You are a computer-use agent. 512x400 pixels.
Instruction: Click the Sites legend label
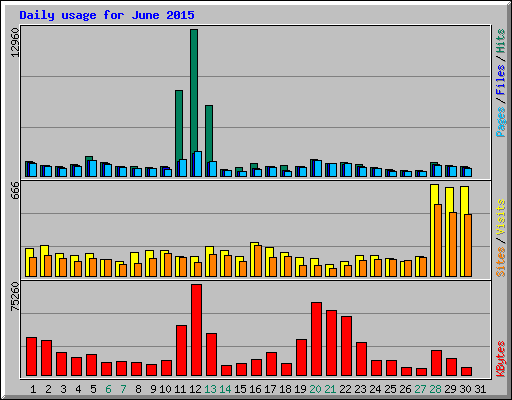[500, 262]
